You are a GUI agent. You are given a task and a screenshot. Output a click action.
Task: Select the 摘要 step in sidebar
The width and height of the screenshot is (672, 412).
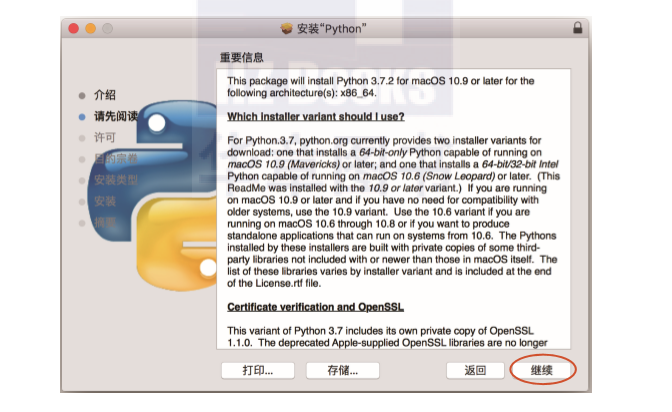click(105, 223)
